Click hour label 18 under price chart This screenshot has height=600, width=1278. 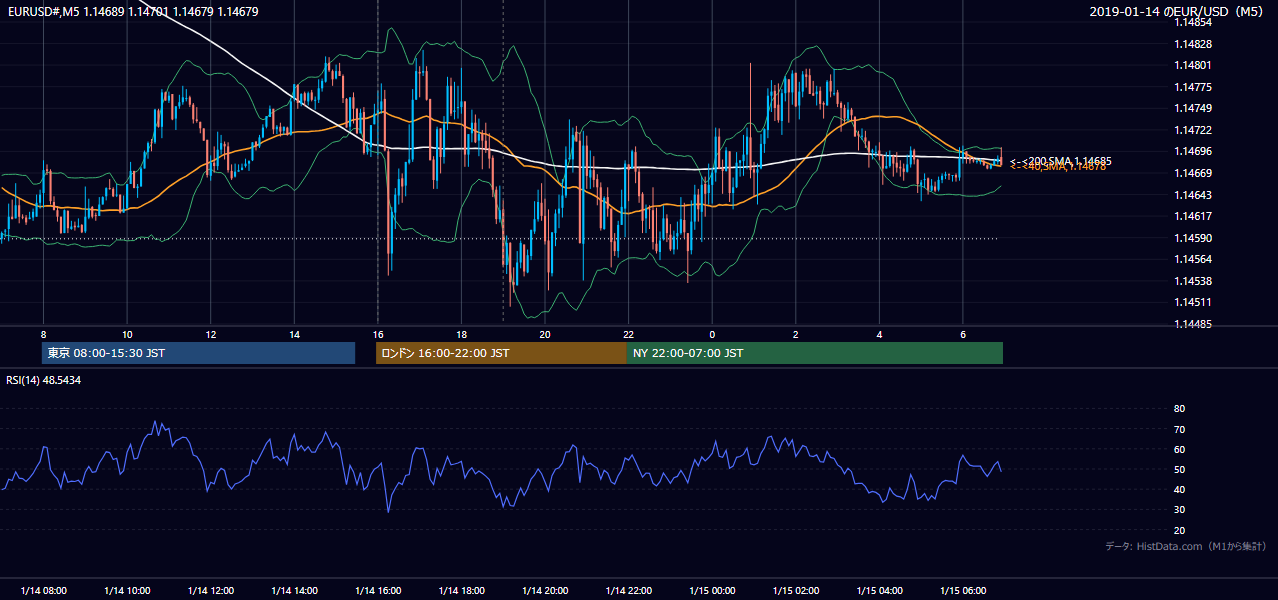(461, 334)
